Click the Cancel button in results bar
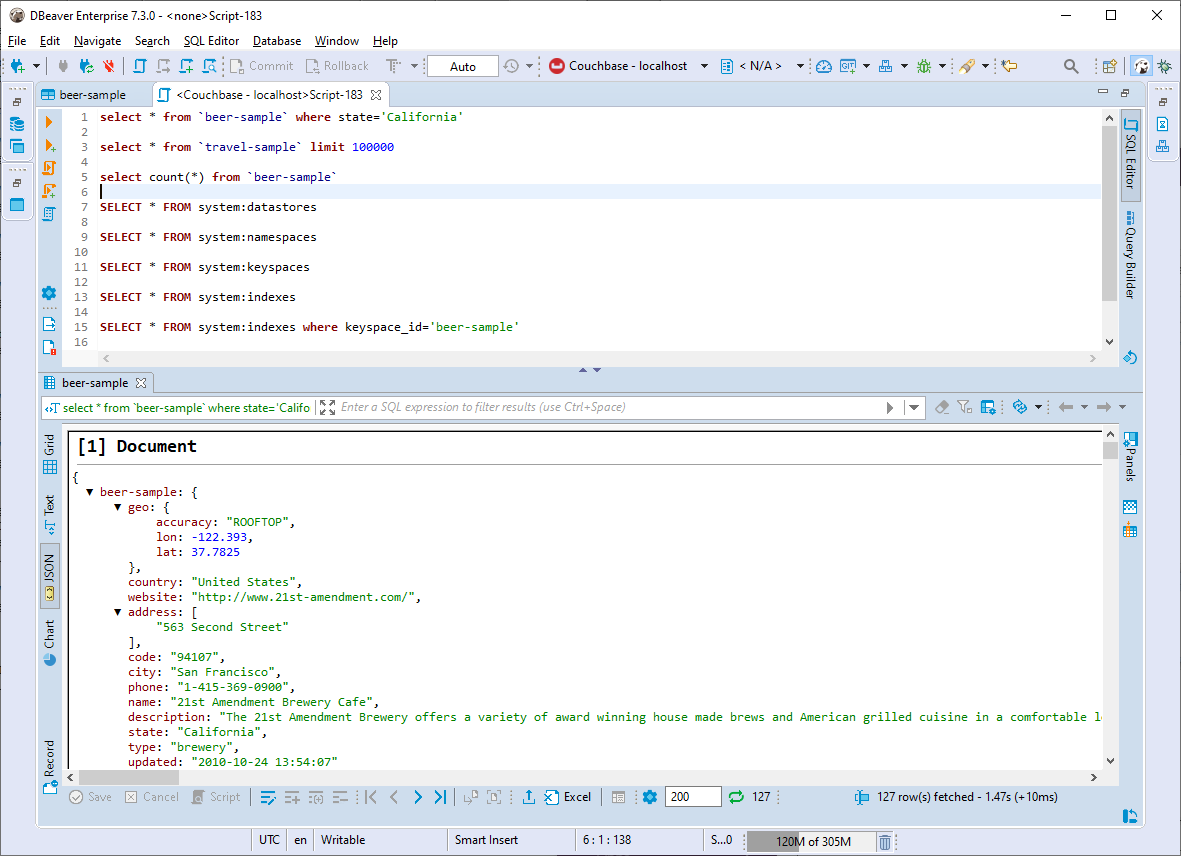1181x856 pixels. coord(151,797)
